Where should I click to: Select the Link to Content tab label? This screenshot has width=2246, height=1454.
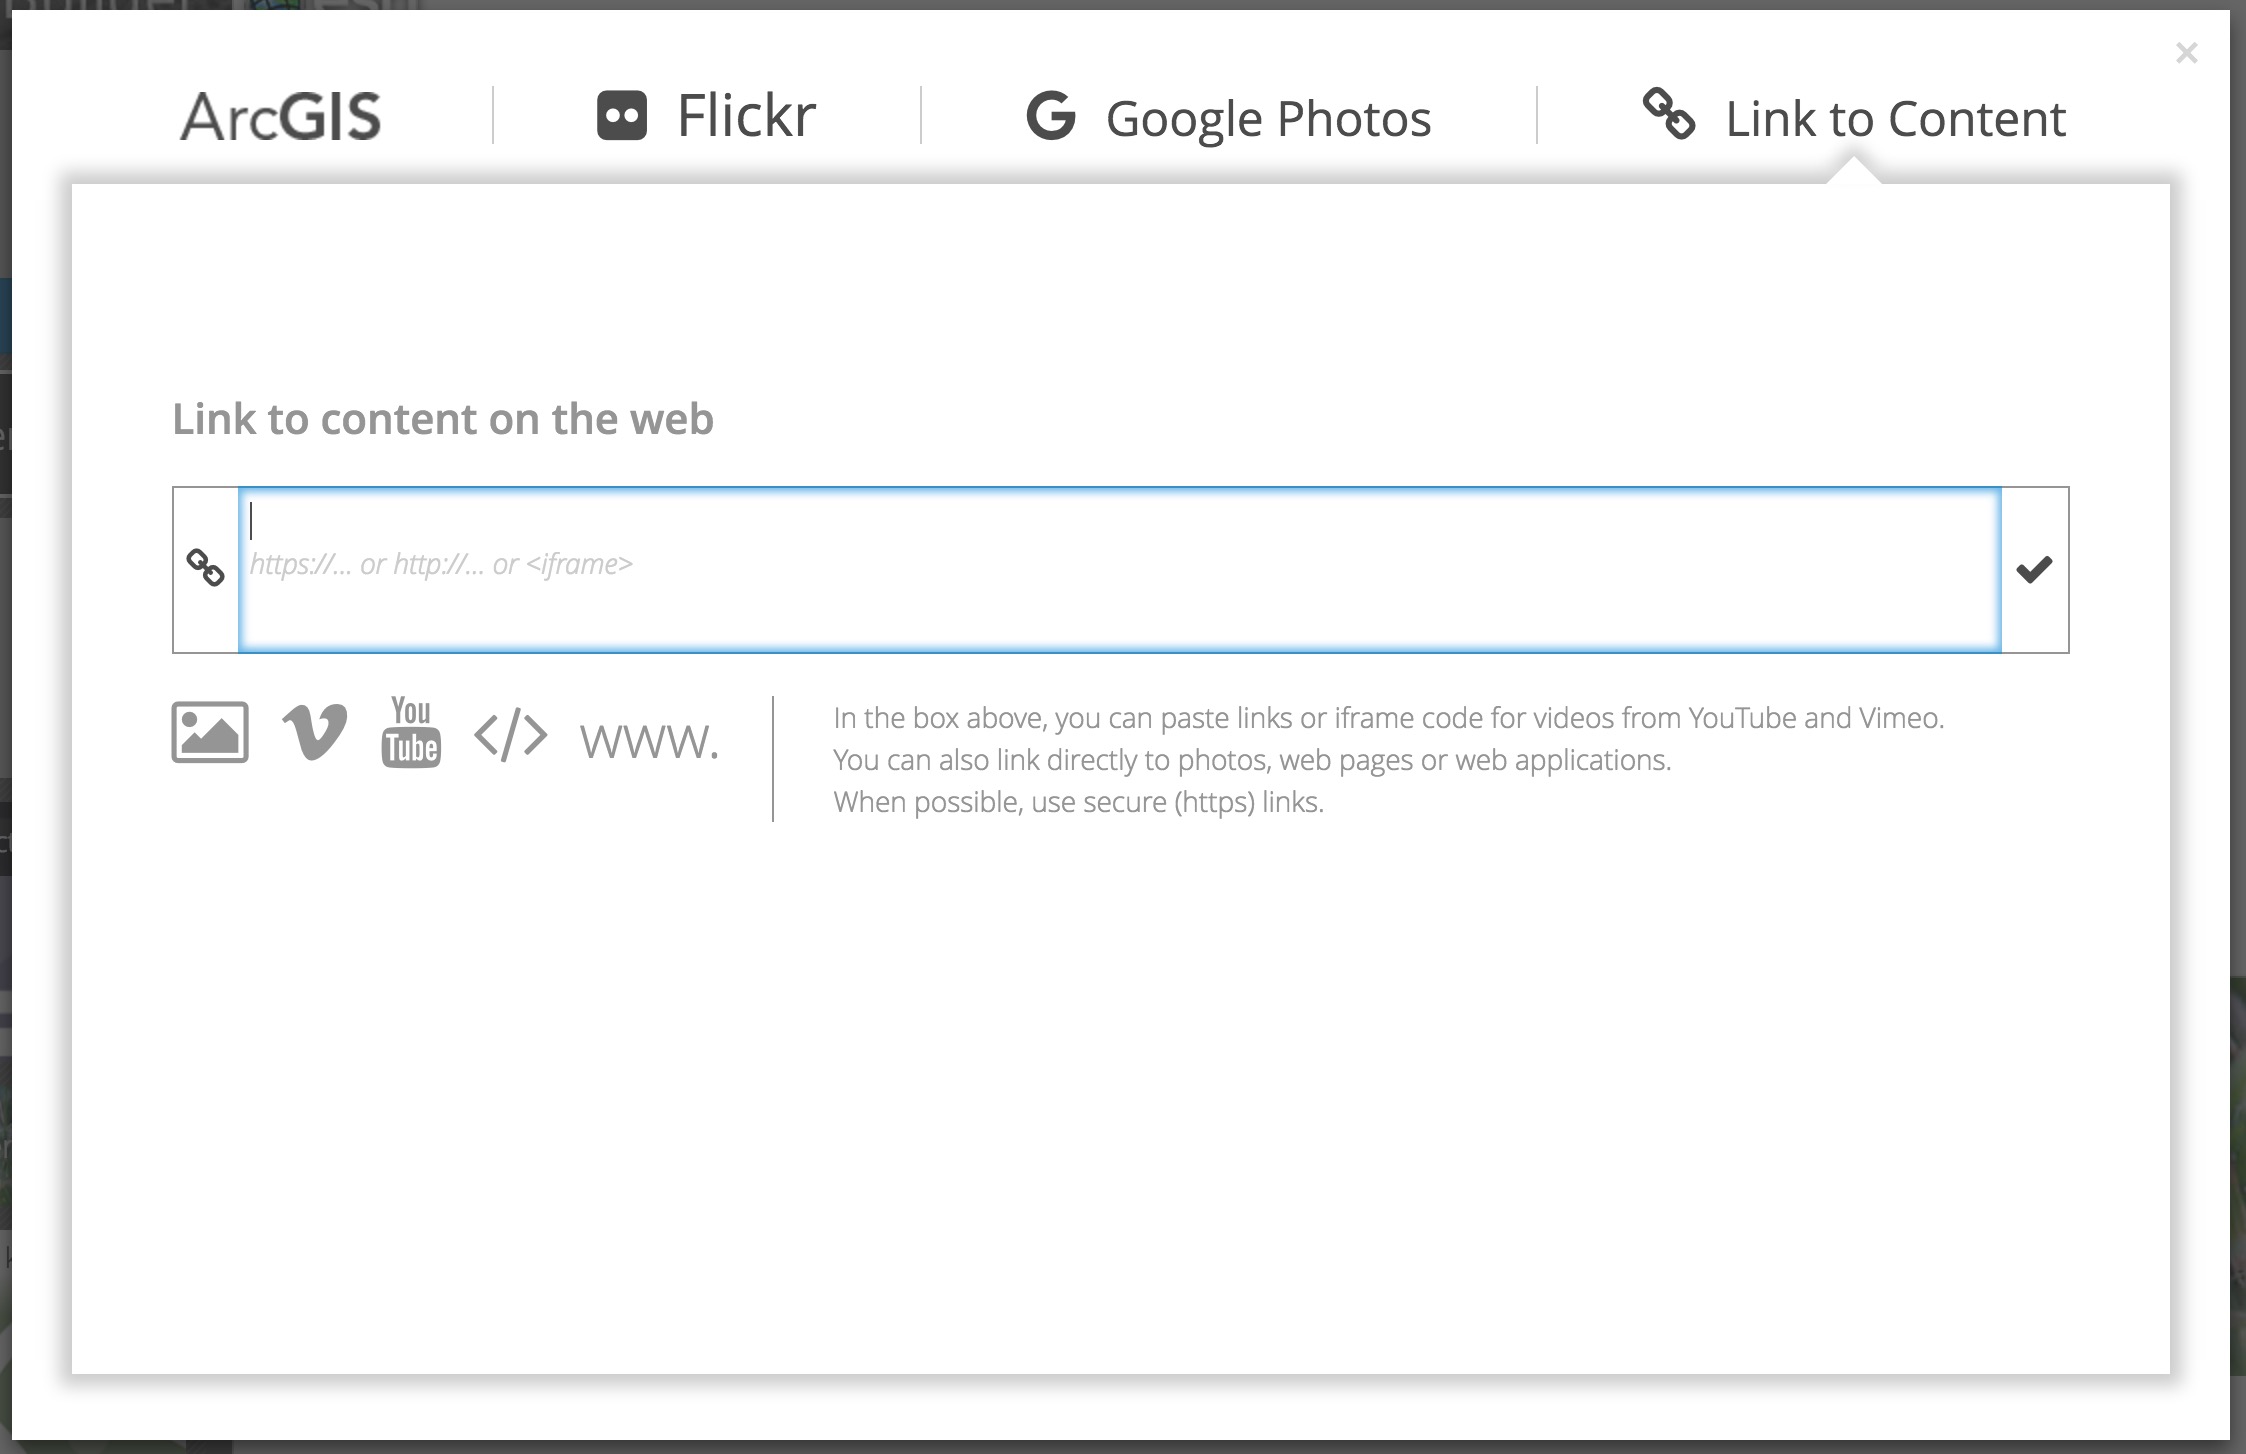pyautogui.click(x=1895, y=119)
